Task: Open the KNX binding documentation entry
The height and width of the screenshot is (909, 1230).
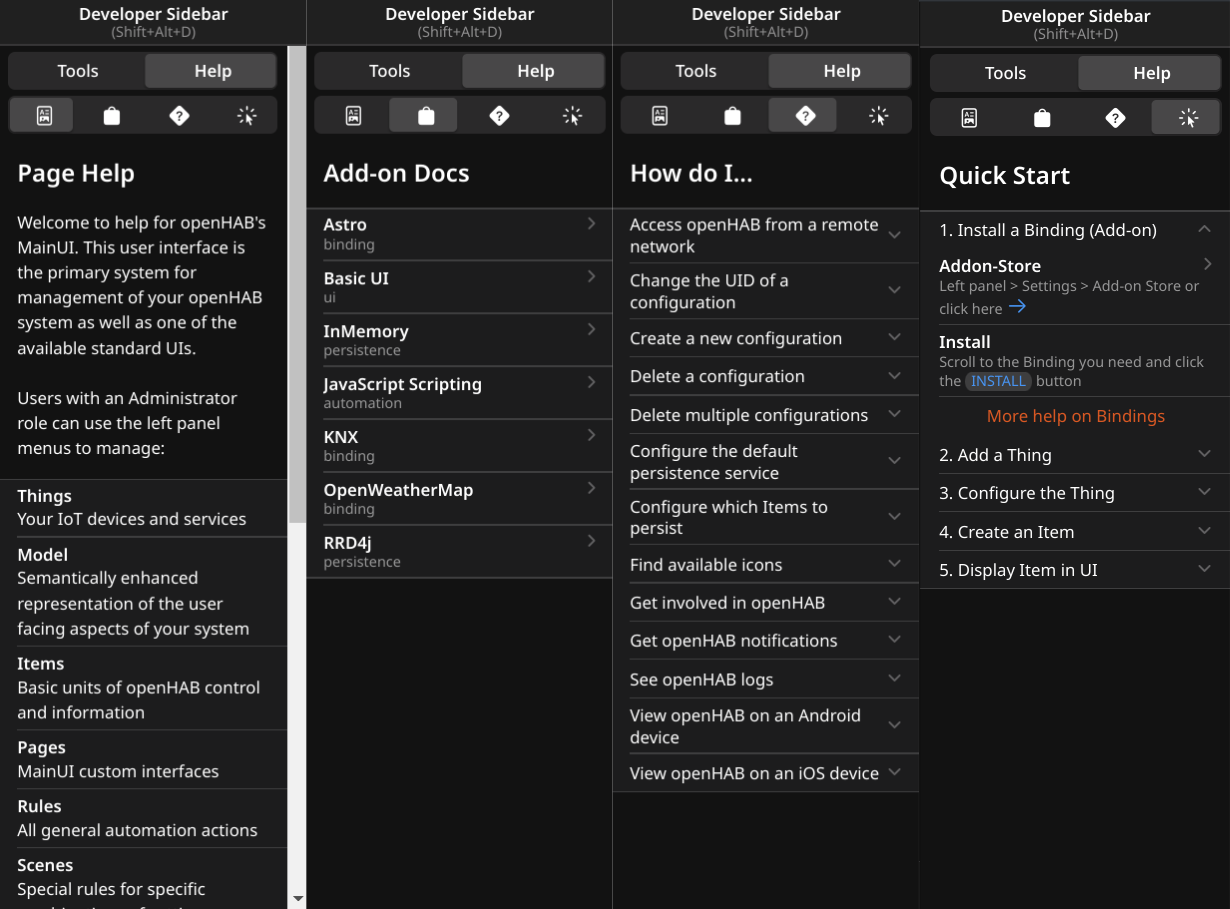Action: (459, 446)
